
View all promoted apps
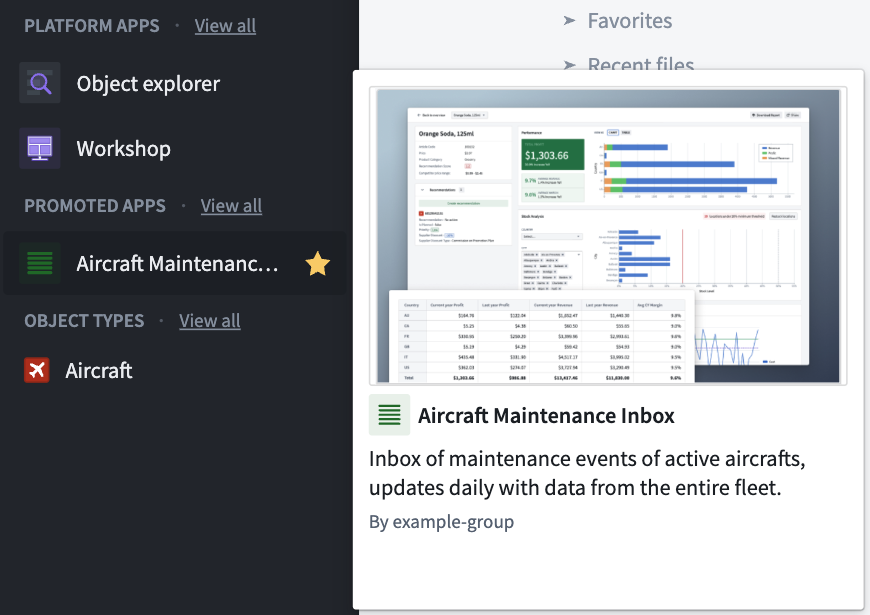coord(231,205)
